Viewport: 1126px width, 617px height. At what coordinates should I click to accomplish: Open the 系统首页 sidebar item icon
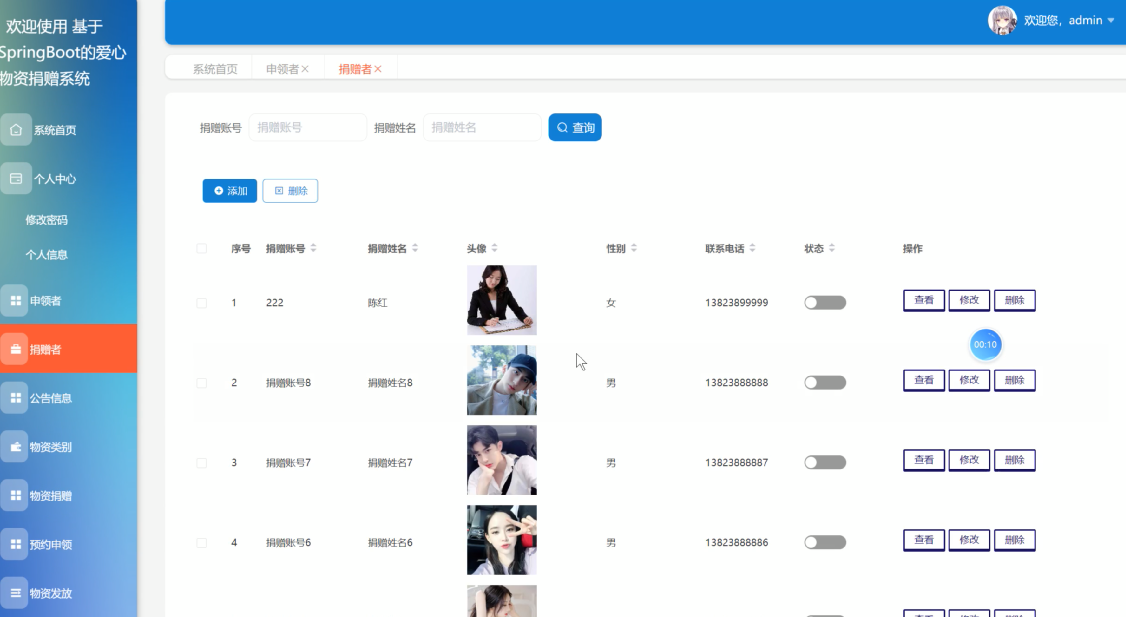pos(15,129)
